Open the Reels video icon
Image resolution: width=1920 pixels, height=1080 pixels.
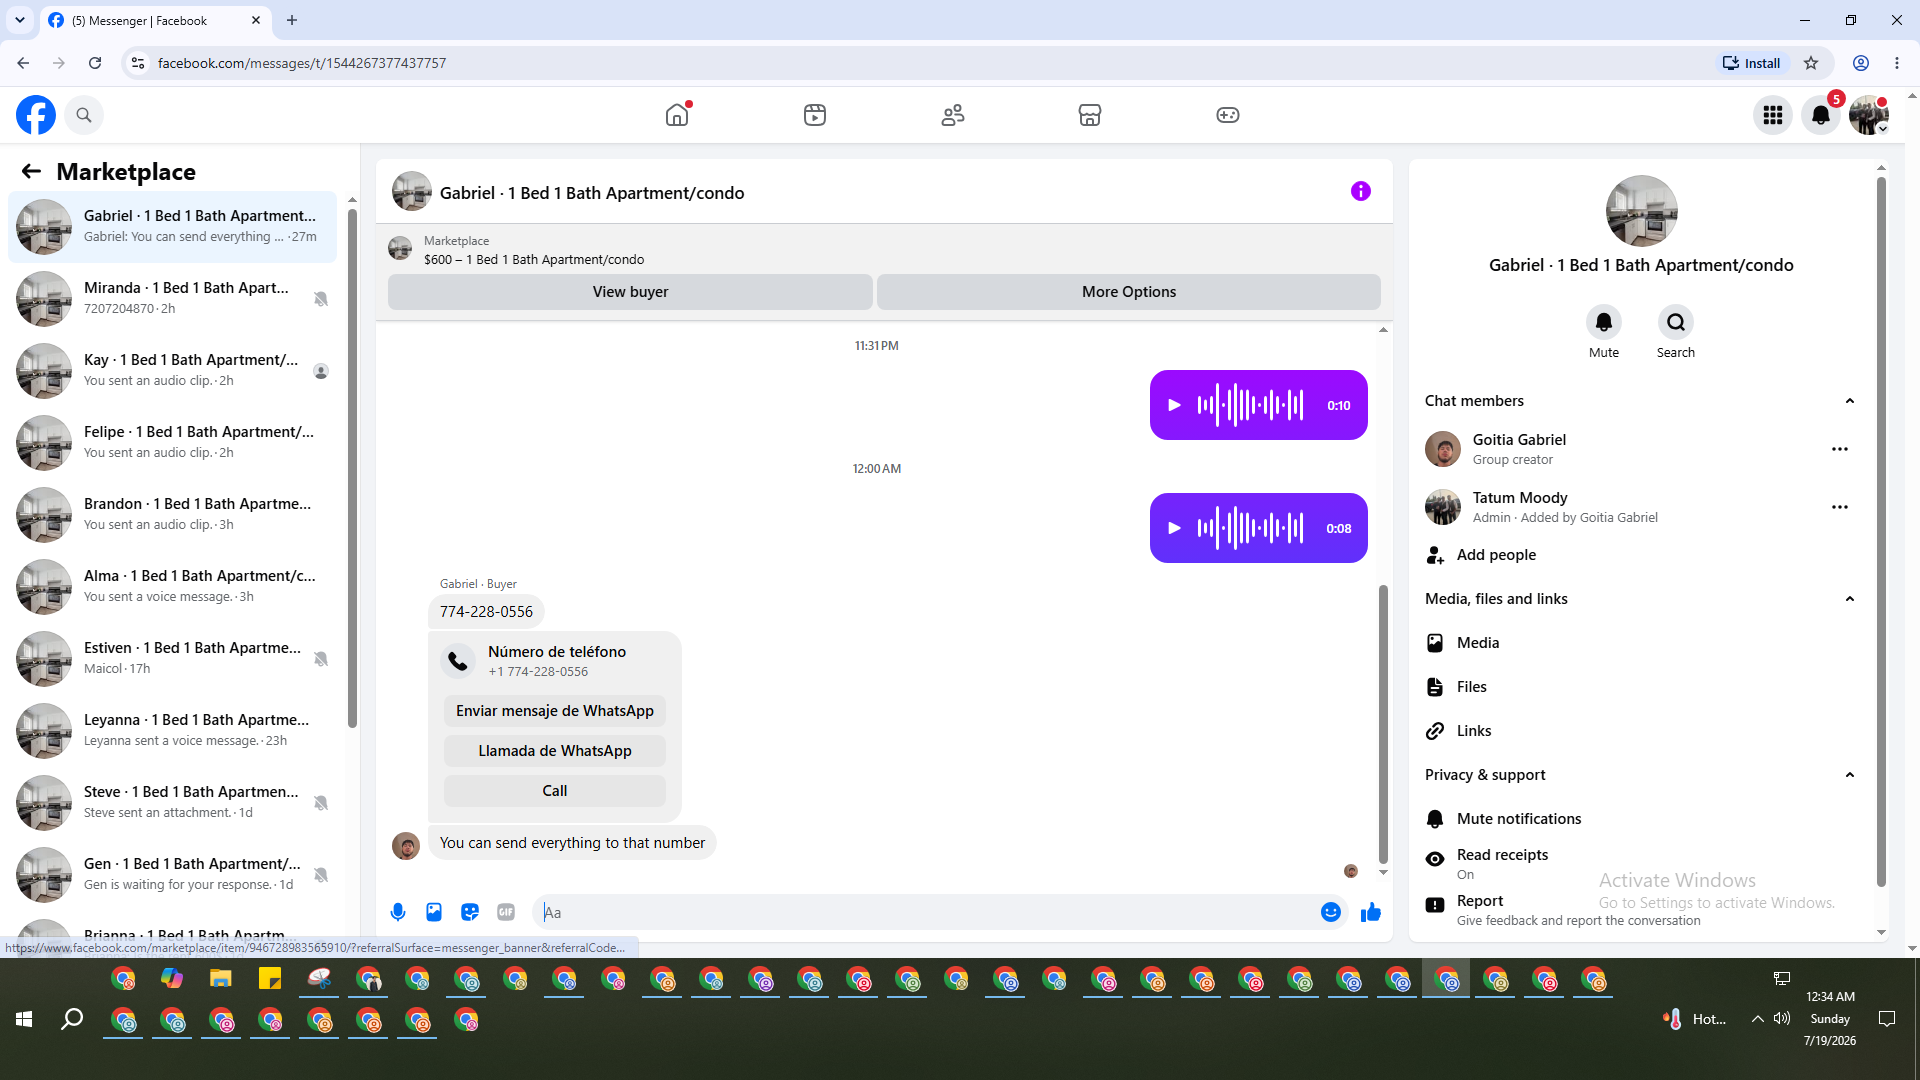coord(815,115)
